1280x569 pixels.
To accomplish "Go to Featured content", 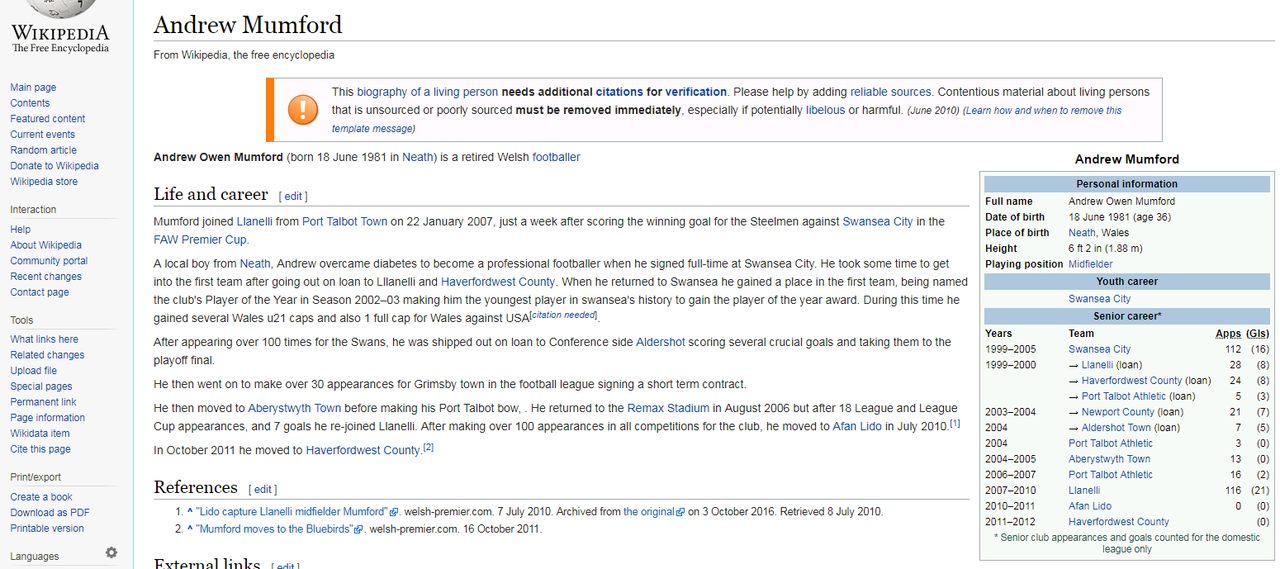I will coord(48,119).
